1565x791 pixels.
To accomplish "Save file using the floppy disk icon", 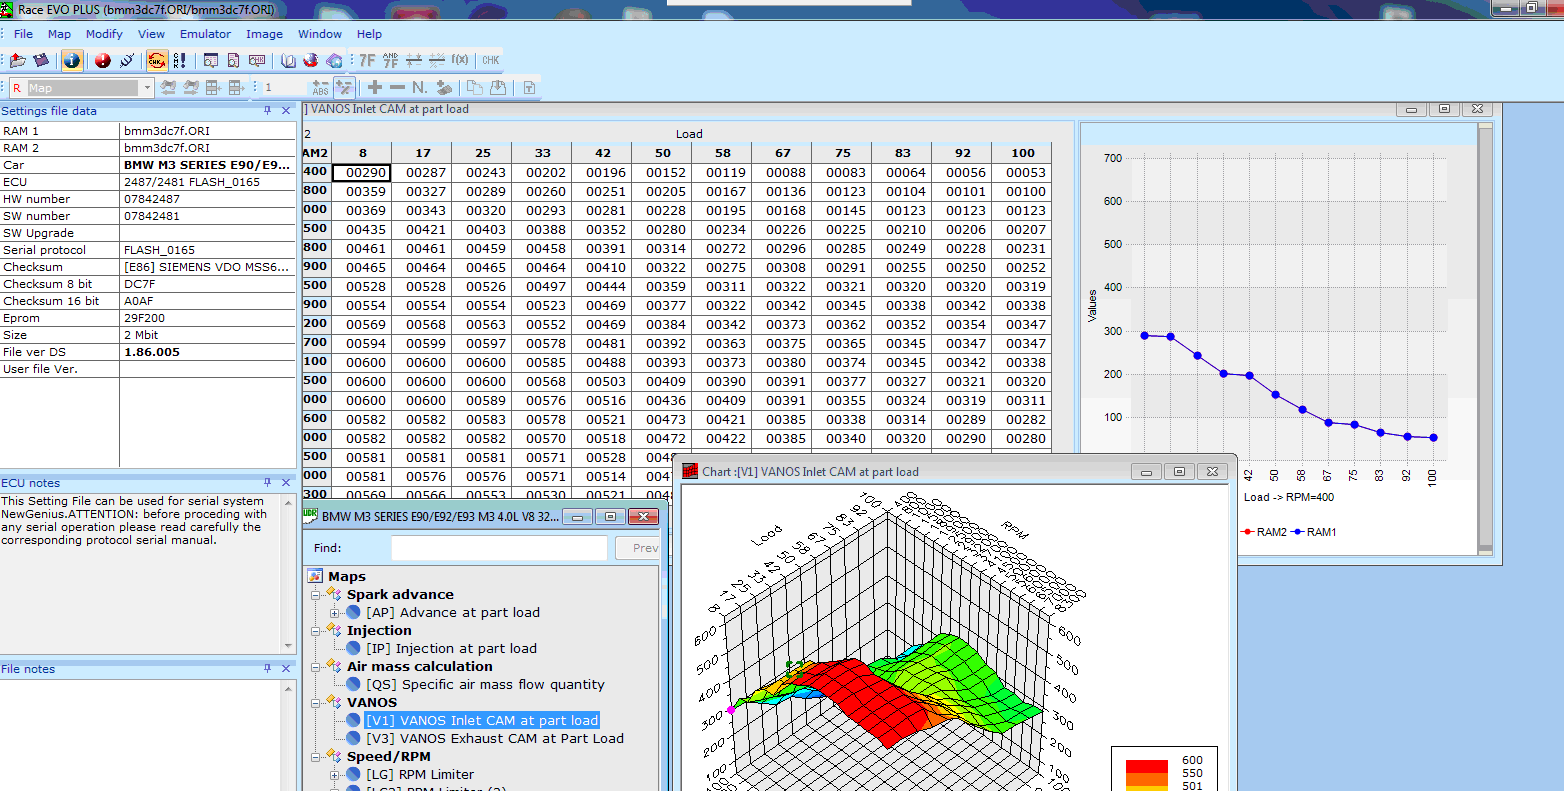I will pos(41,60).
